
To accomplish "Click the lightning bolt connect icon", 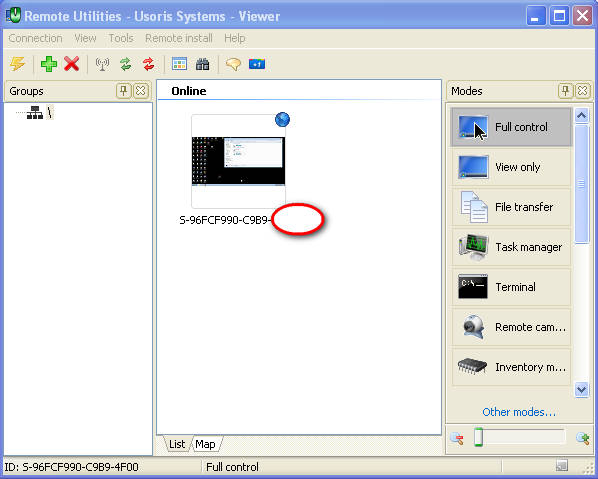I will [x=18, y=64].
